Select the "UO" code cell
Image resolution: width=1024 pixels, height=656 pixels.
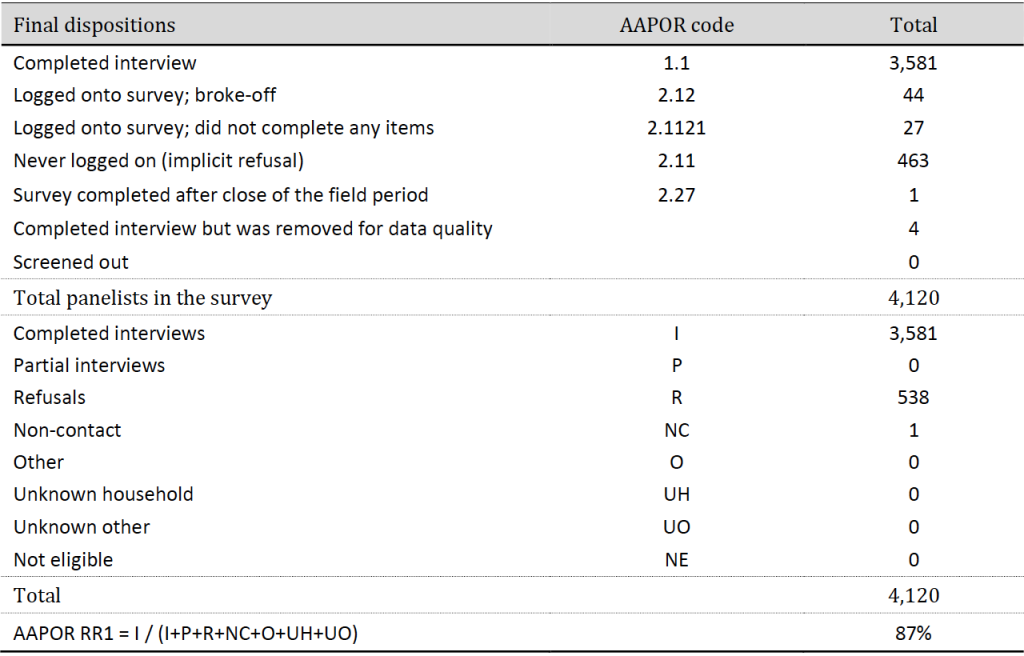[x=676, y=527]
